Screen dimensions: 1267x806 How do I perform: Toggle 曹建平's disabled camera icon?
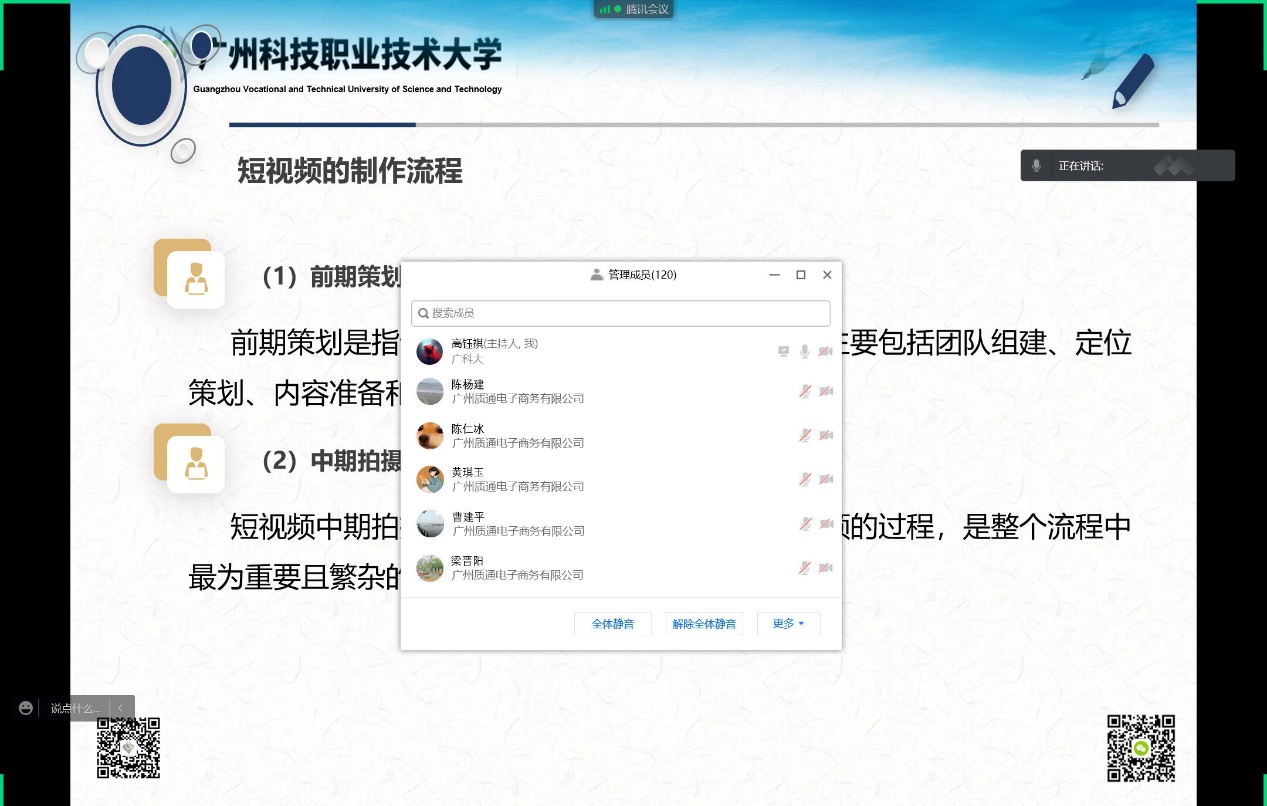[826, 524]
